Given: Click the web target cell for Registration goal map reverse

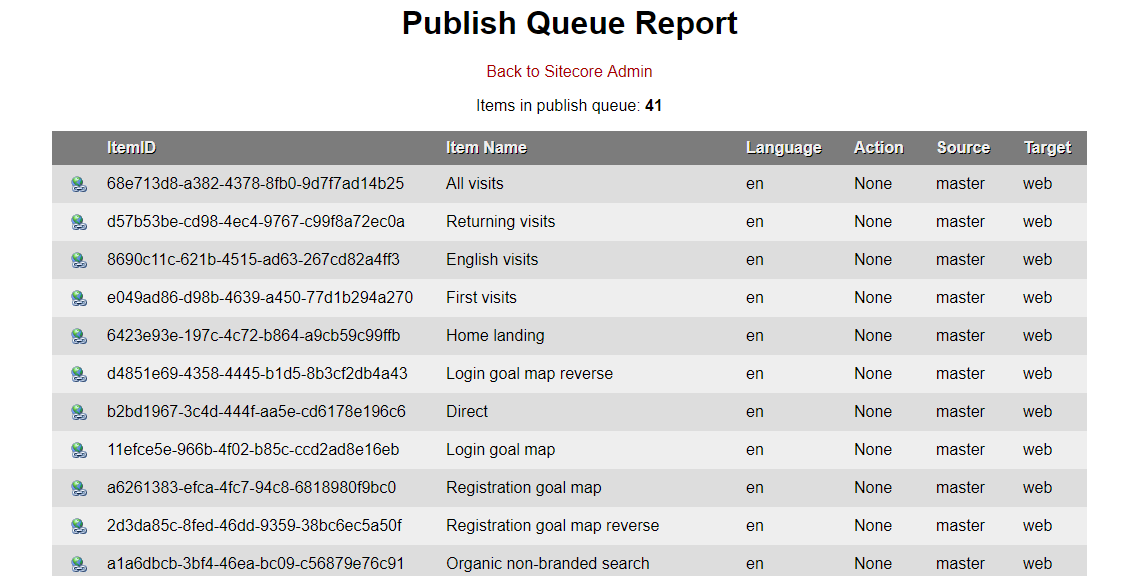Looking at the screenshot, I should coord(1038,526).
